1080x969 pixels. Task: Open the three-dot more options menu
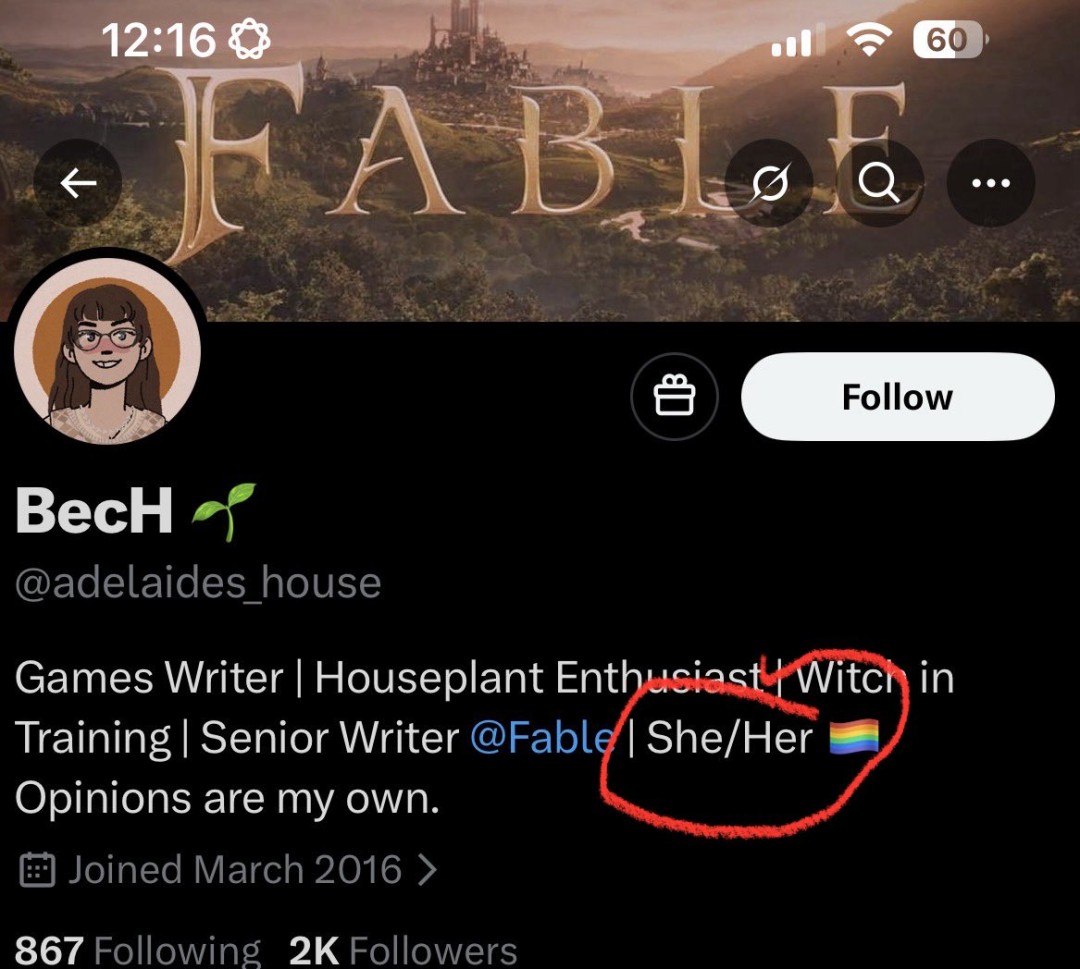pos(991,182)
